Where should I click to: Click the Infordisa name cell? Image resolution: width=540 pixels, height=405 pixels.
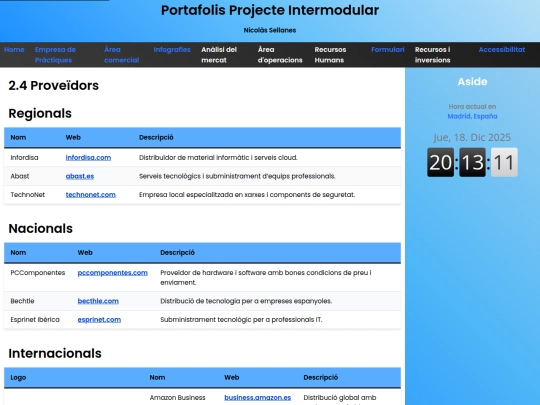point(24,158)
